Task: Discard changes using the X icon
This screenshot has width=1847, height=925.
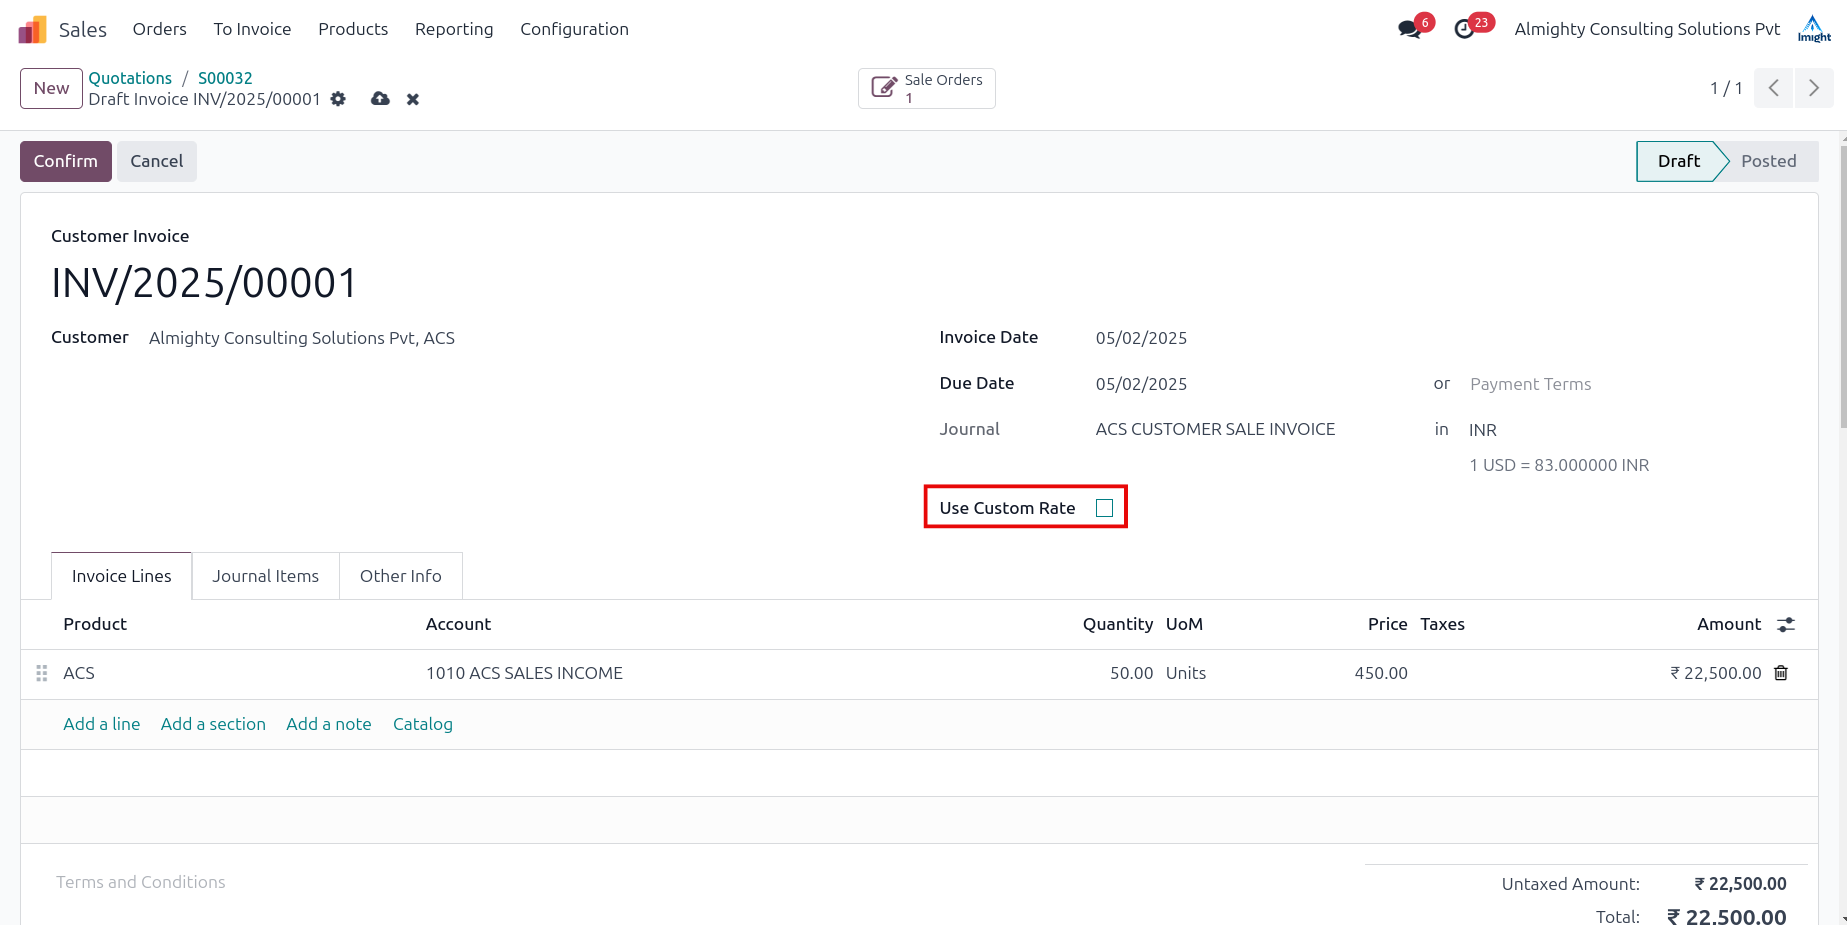Action: click(x=412, y=99)
